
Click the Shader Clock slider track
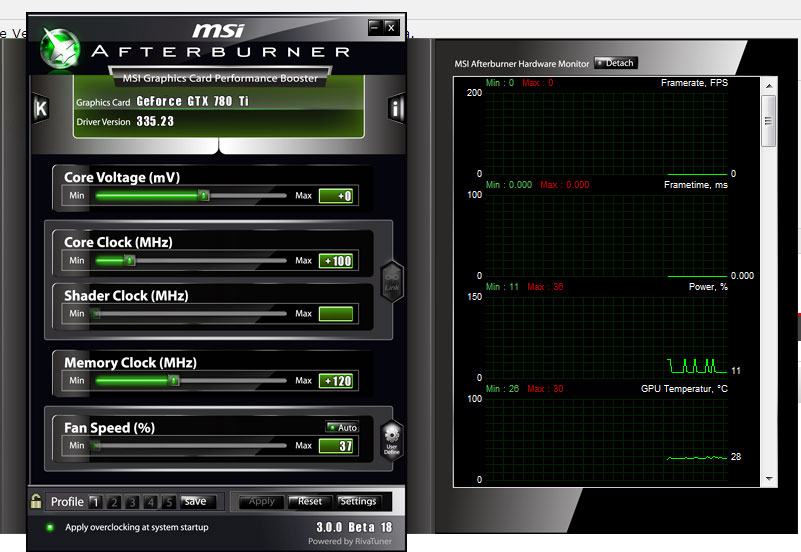(x=190, y=314)
